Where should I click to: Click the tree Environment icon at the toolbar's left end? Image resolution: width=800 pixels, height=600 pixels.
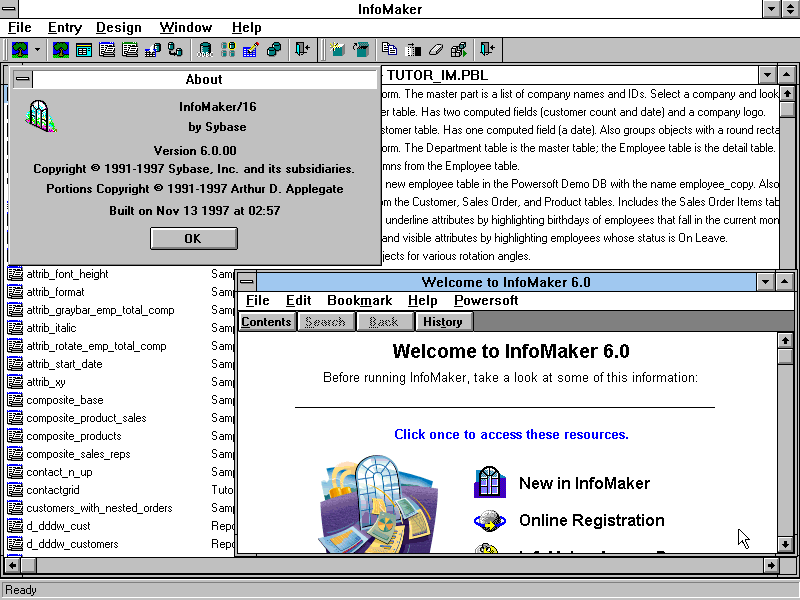coord(20,49)
